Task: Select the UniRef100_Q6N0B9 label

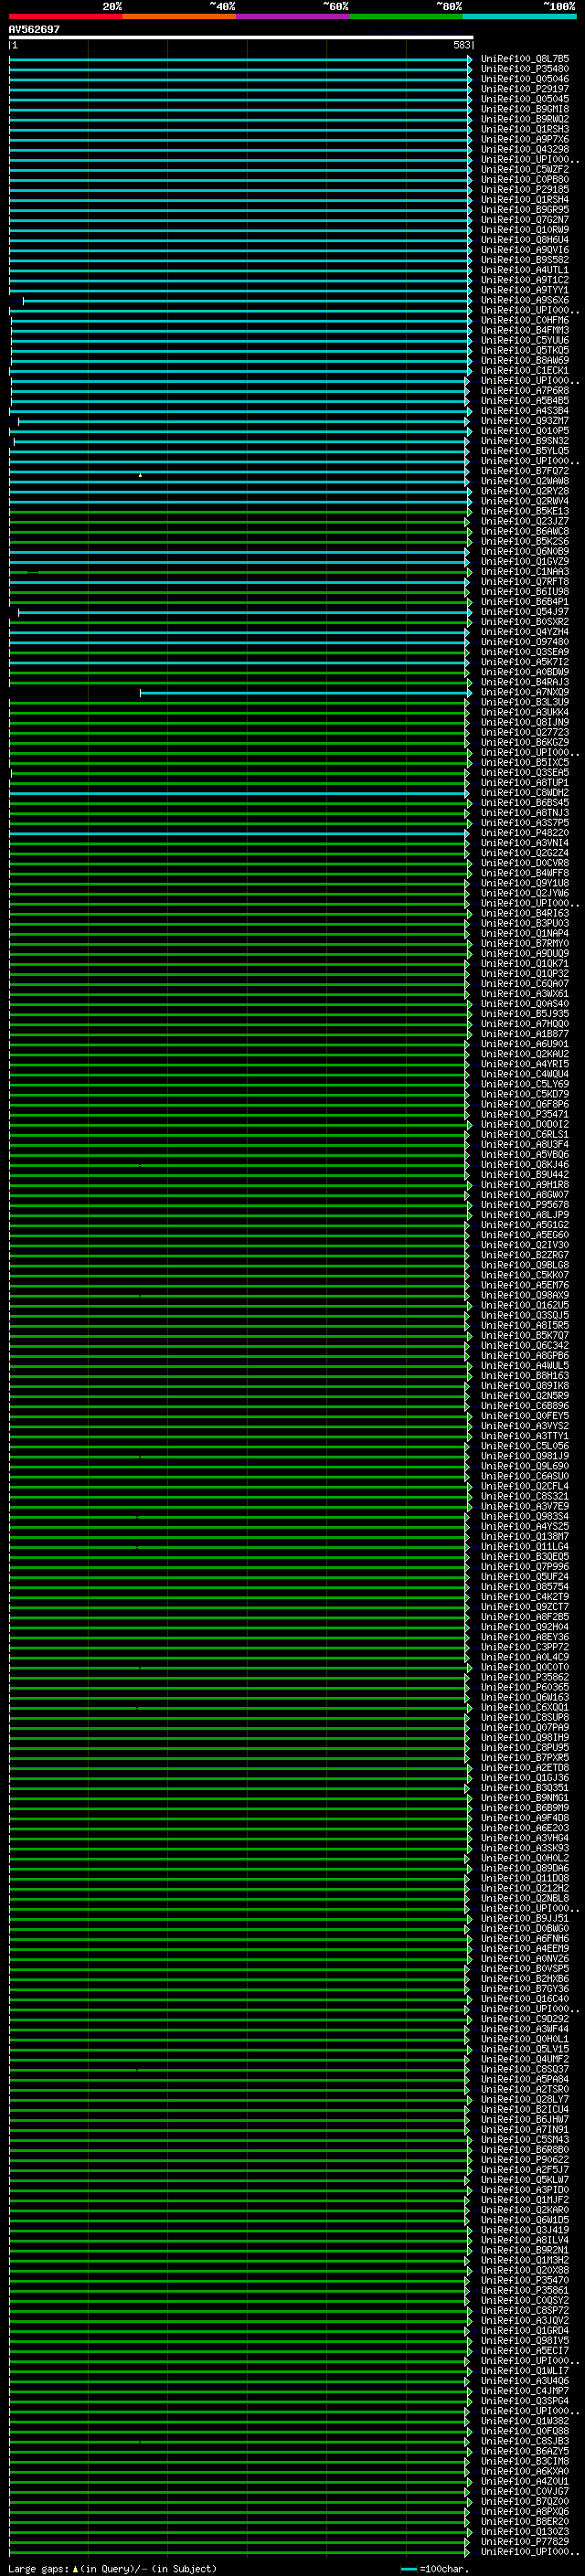Action: (525, 551)
